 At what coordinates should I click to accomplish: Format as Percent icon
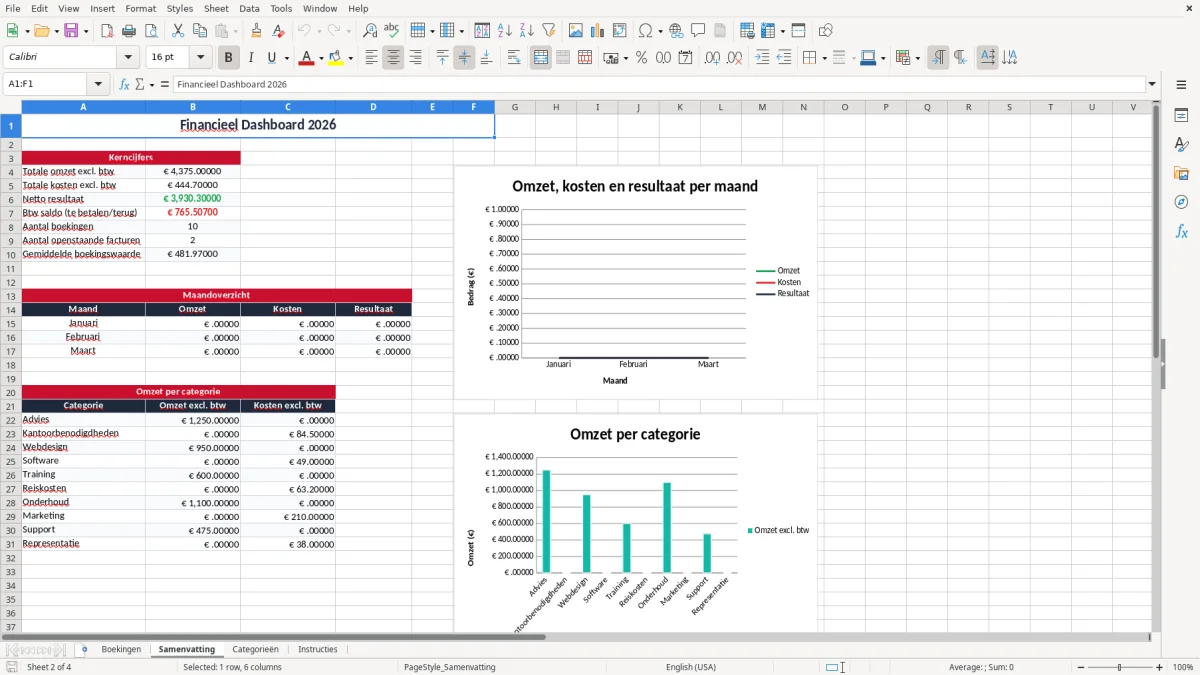641,58
